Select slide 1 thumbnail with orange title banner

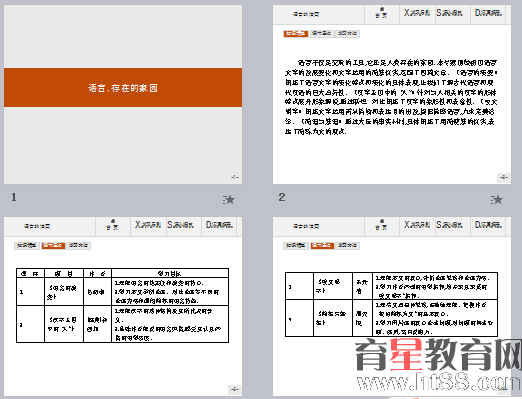pos(123,95)
